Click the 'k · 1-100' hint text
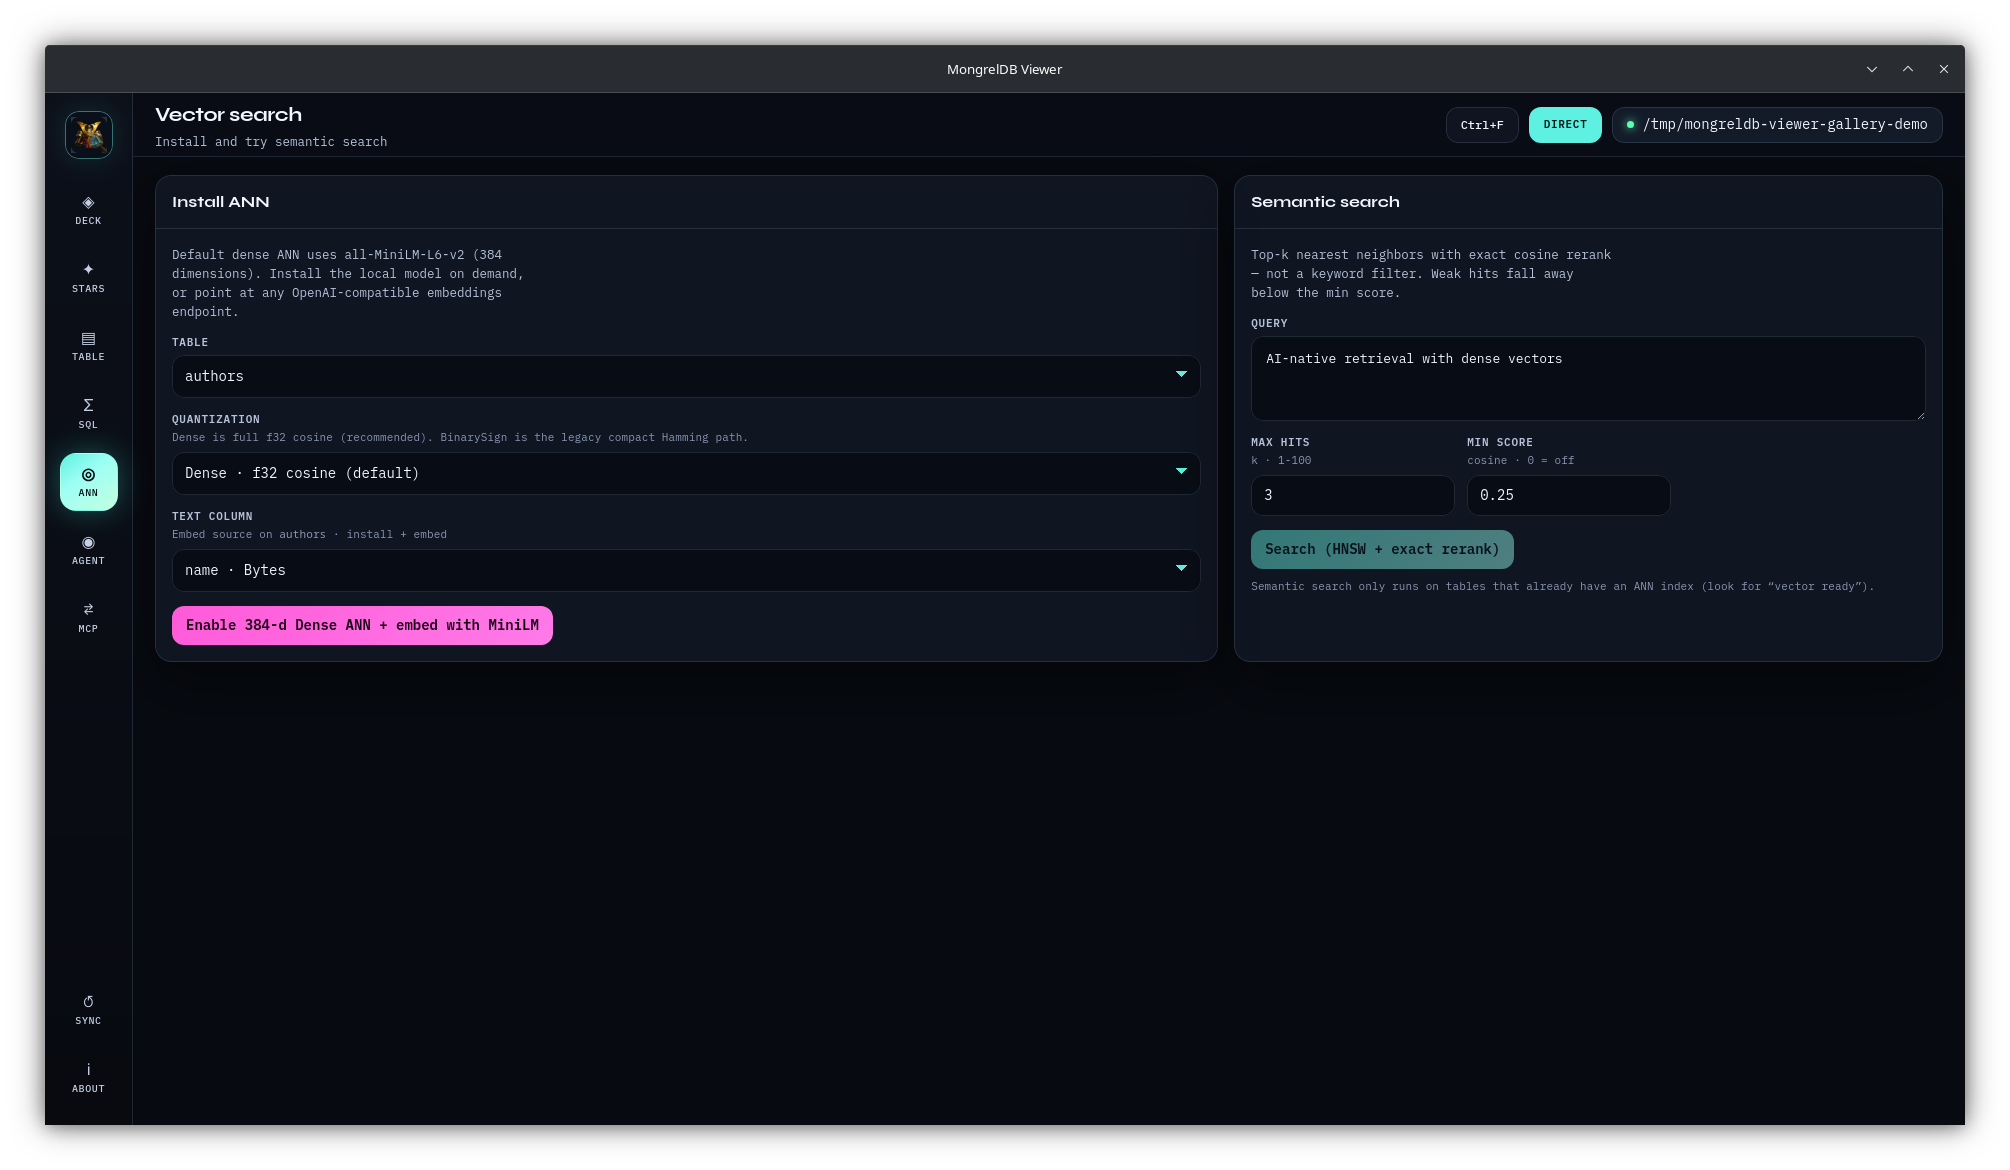Image resolution: width=2010 pixels, height=1170 pixels. pos(1281,460)
